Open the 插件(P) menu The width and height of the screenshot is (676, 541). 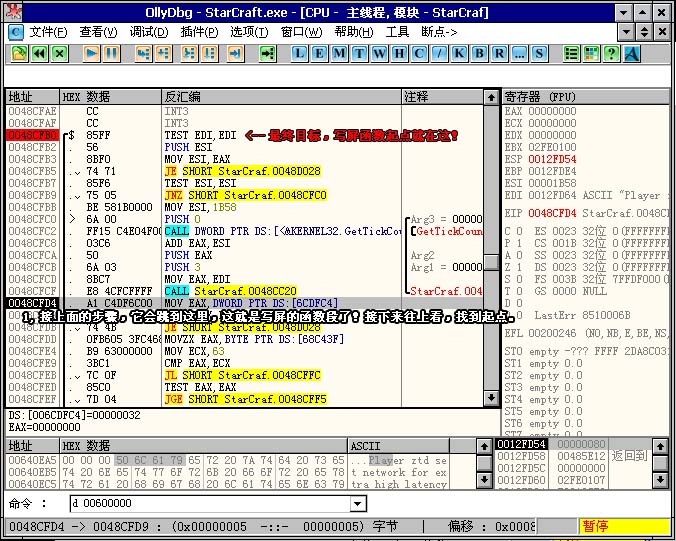[x=199, y=32]
